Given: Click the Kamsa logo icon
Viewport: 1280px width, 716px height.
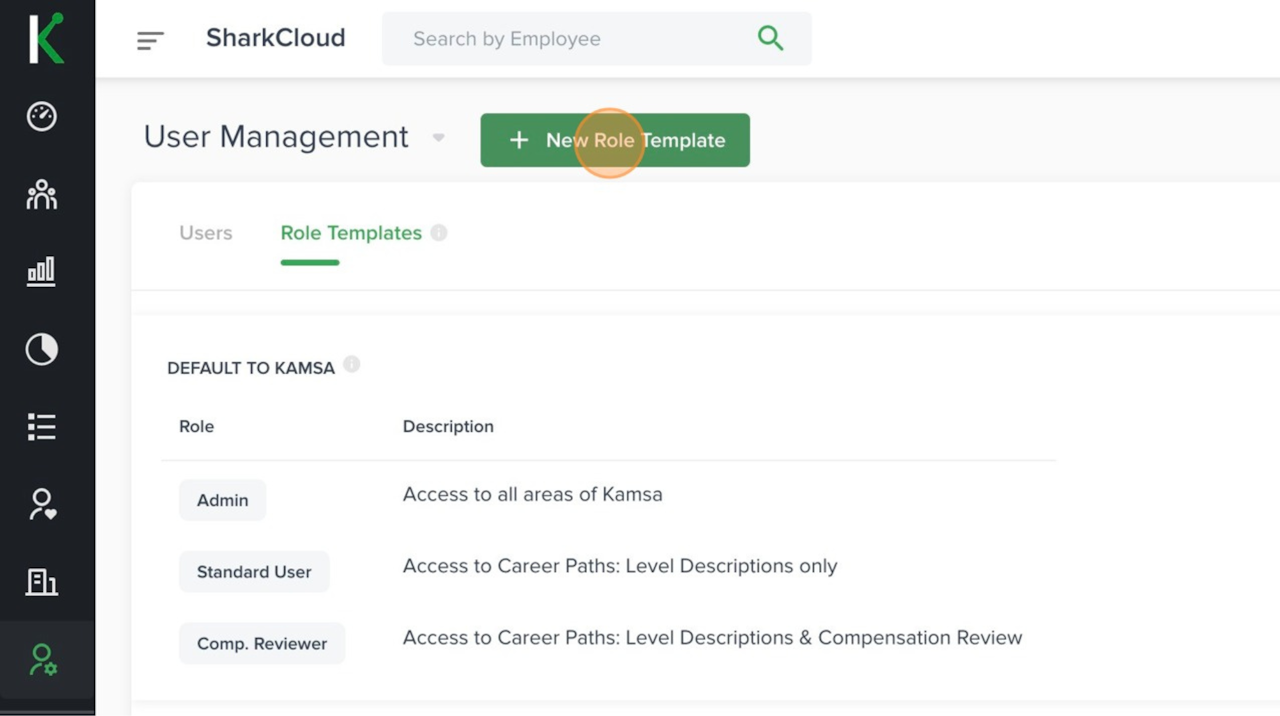Looking at the screenshot, I should [46, 38].
